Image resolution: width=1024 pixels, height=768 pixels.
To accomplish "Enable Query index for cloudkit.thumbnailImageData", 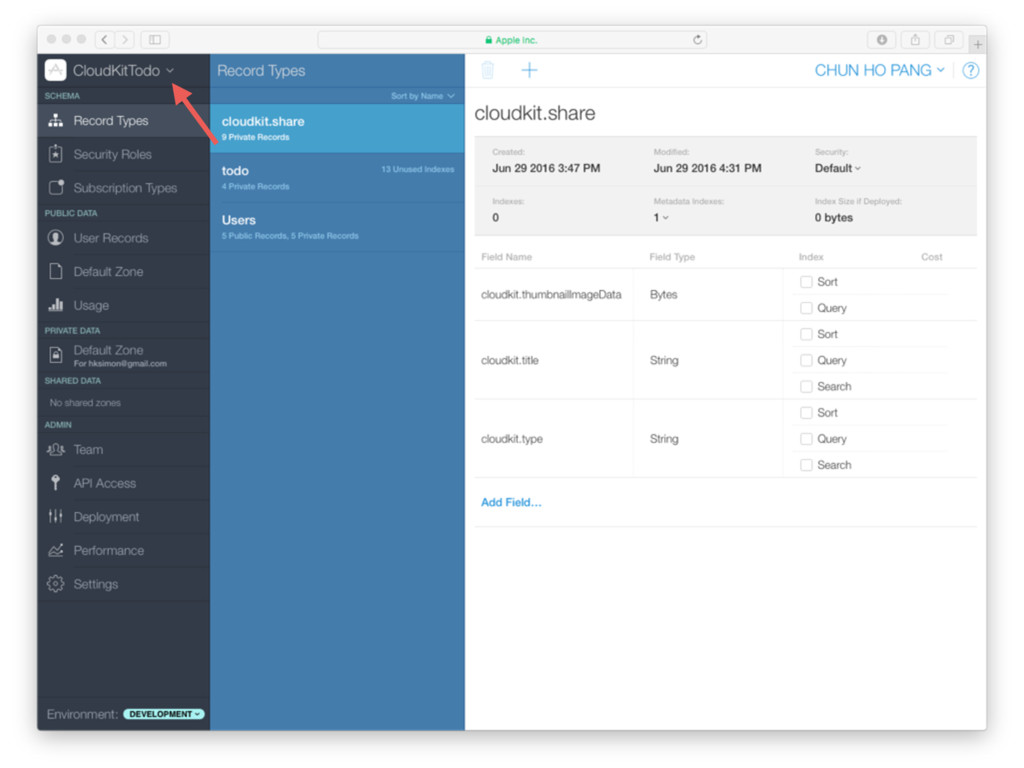I will coord(807,308).
